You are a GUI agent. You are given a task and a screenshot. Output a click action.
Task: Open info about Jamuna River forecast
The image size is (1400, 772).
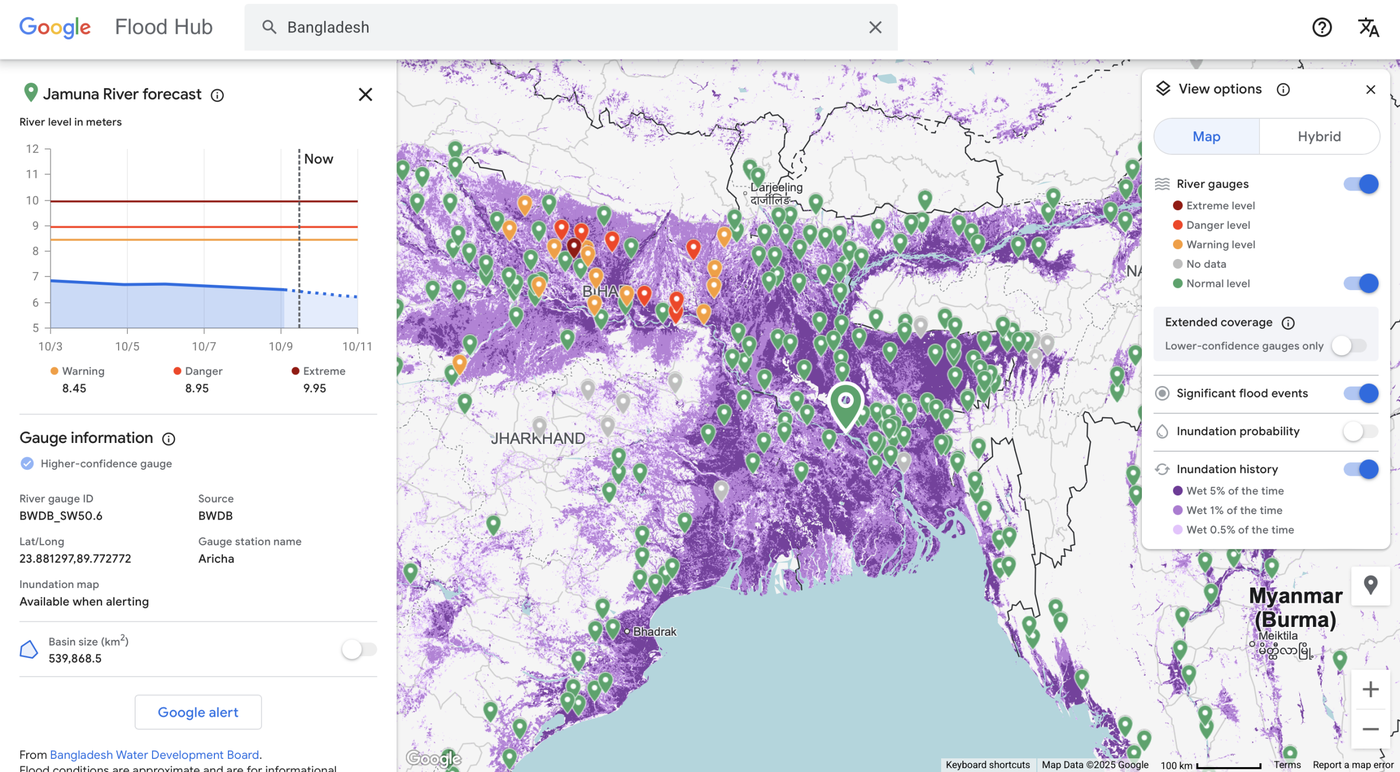click(217, 94)
